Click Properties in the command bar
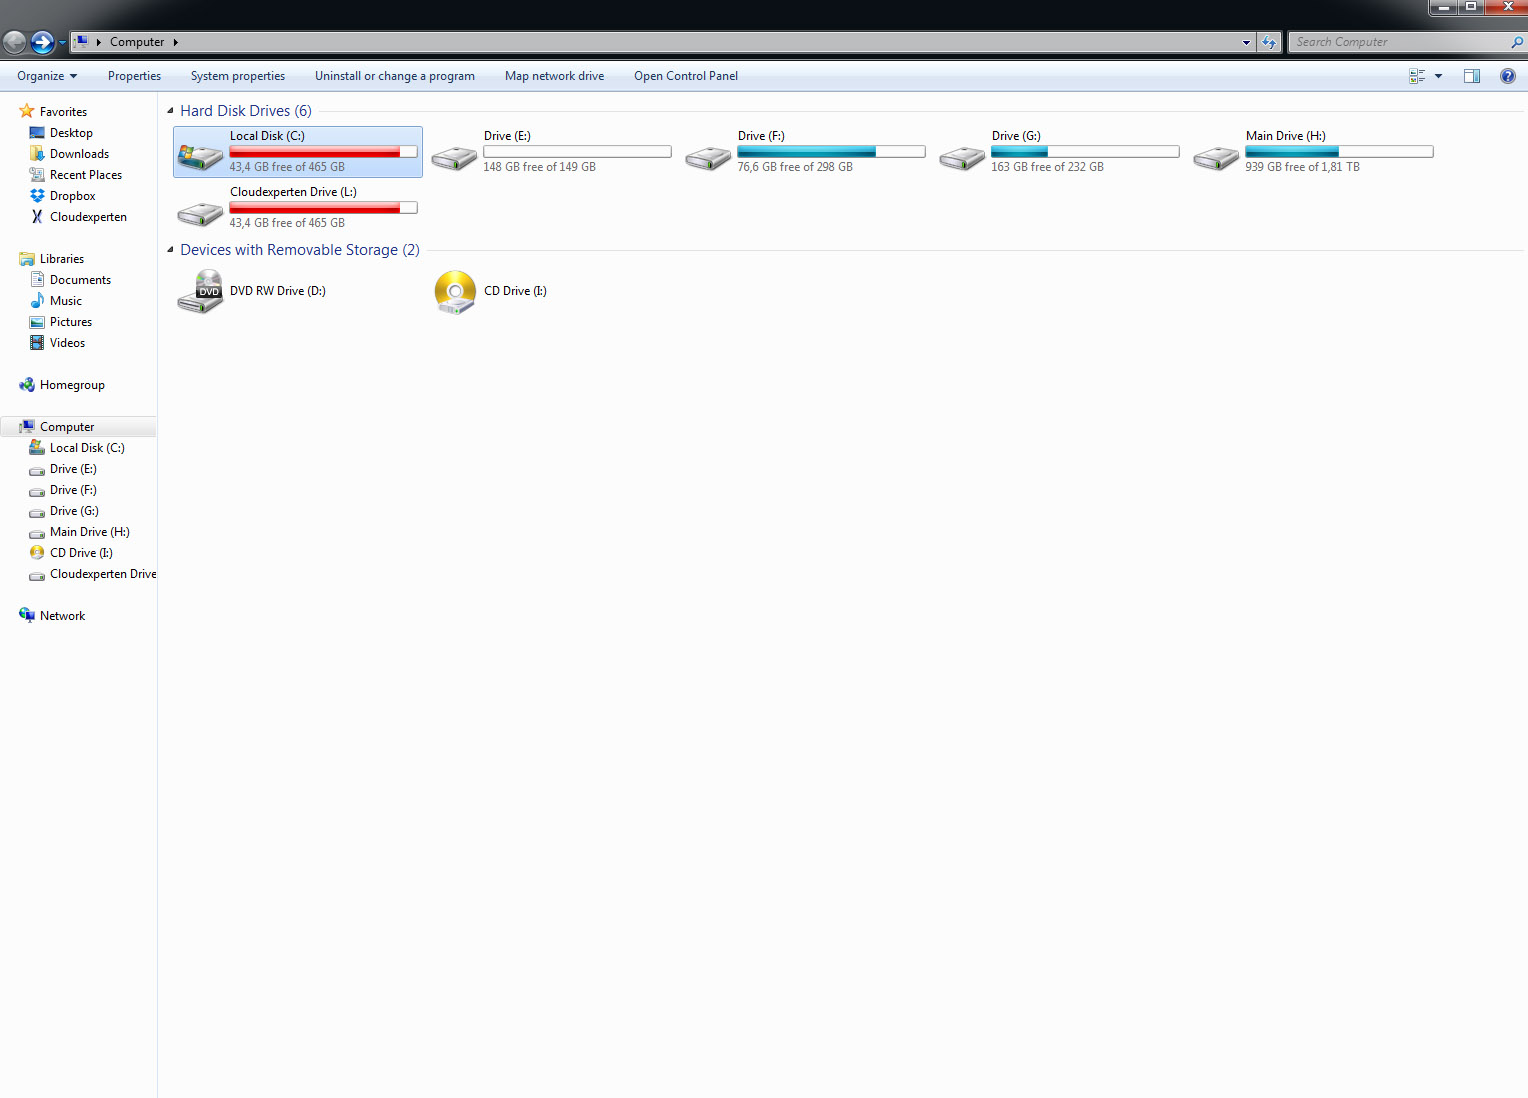This screenshot has width=1528, height=1098. coord(134,76)
